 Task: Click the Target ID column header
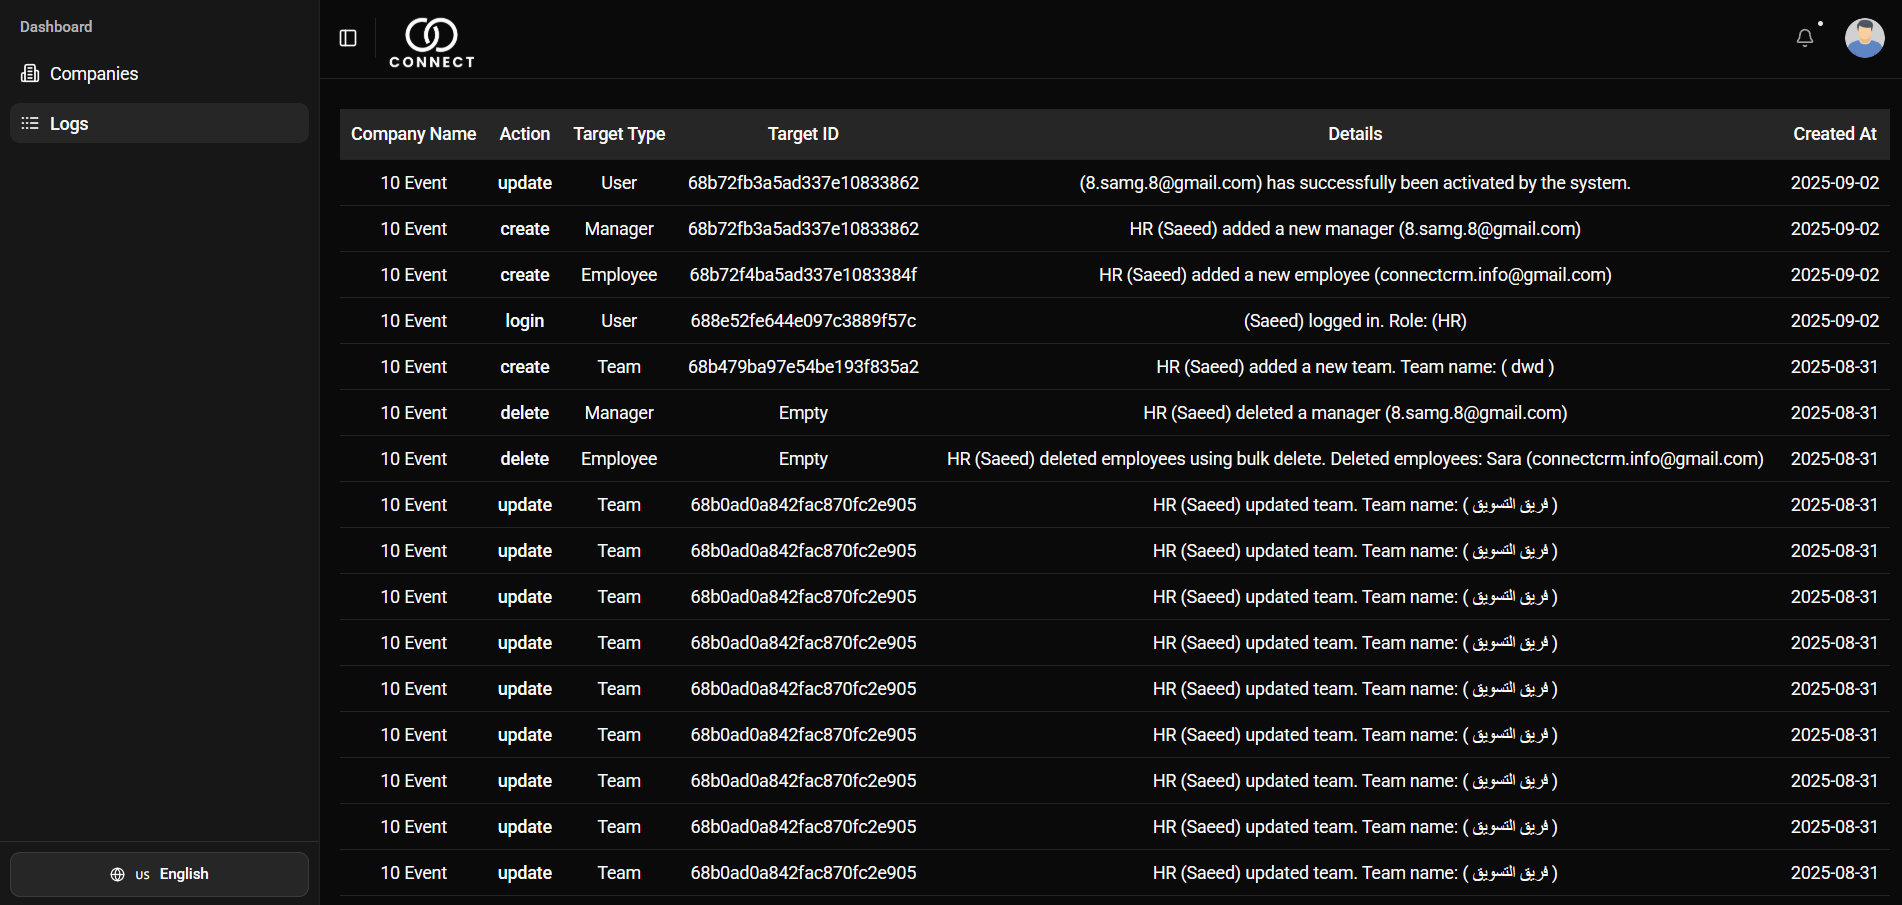coord(803,134)
